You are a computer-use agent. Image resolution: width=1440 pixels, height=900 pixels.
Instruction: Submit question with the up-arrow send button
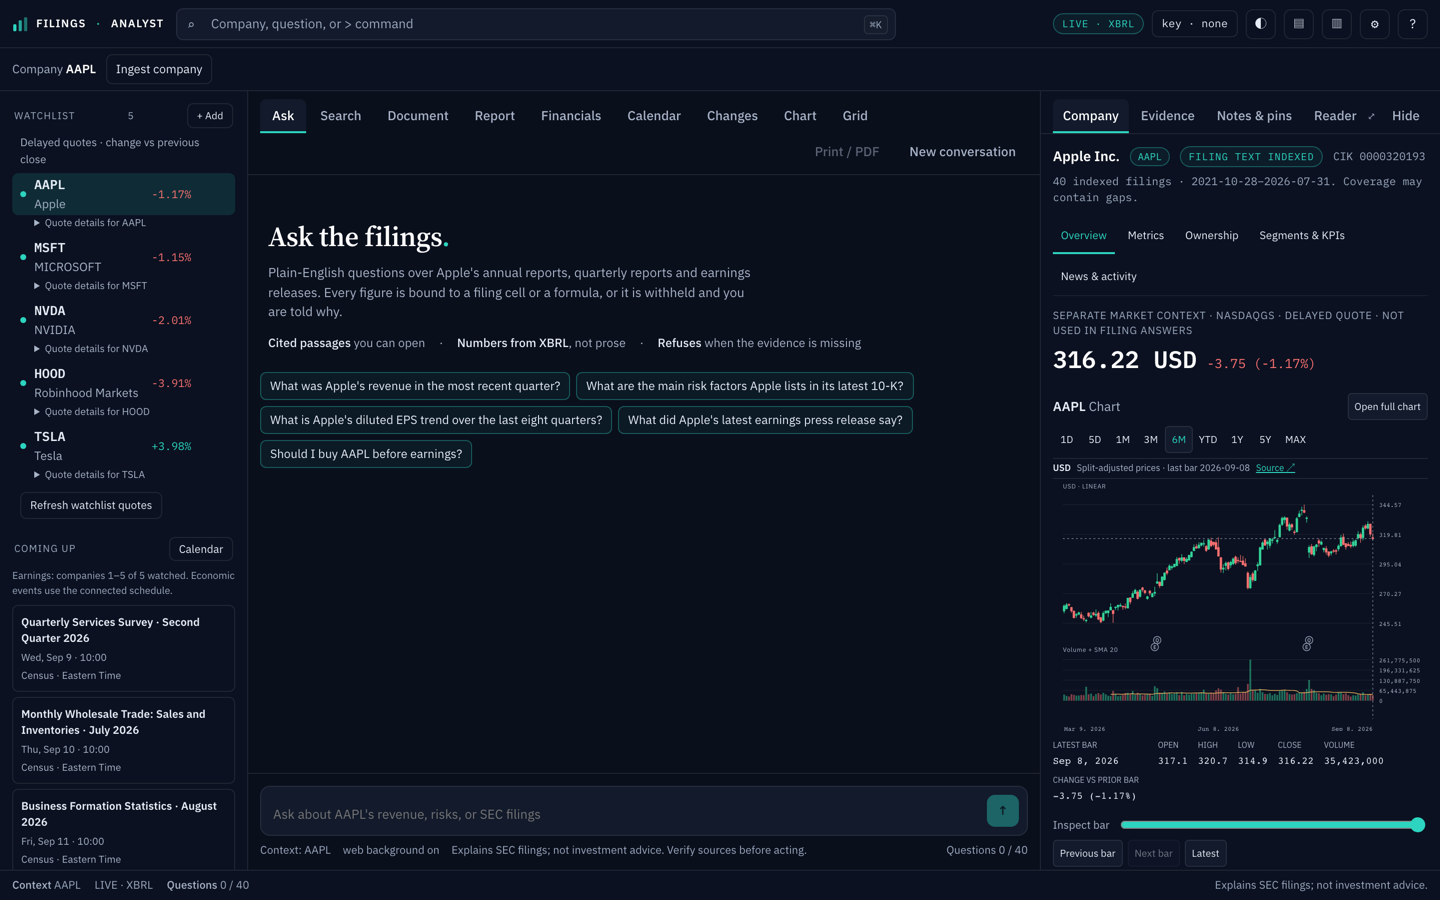pyautogui.click(x=1002, y=811)
